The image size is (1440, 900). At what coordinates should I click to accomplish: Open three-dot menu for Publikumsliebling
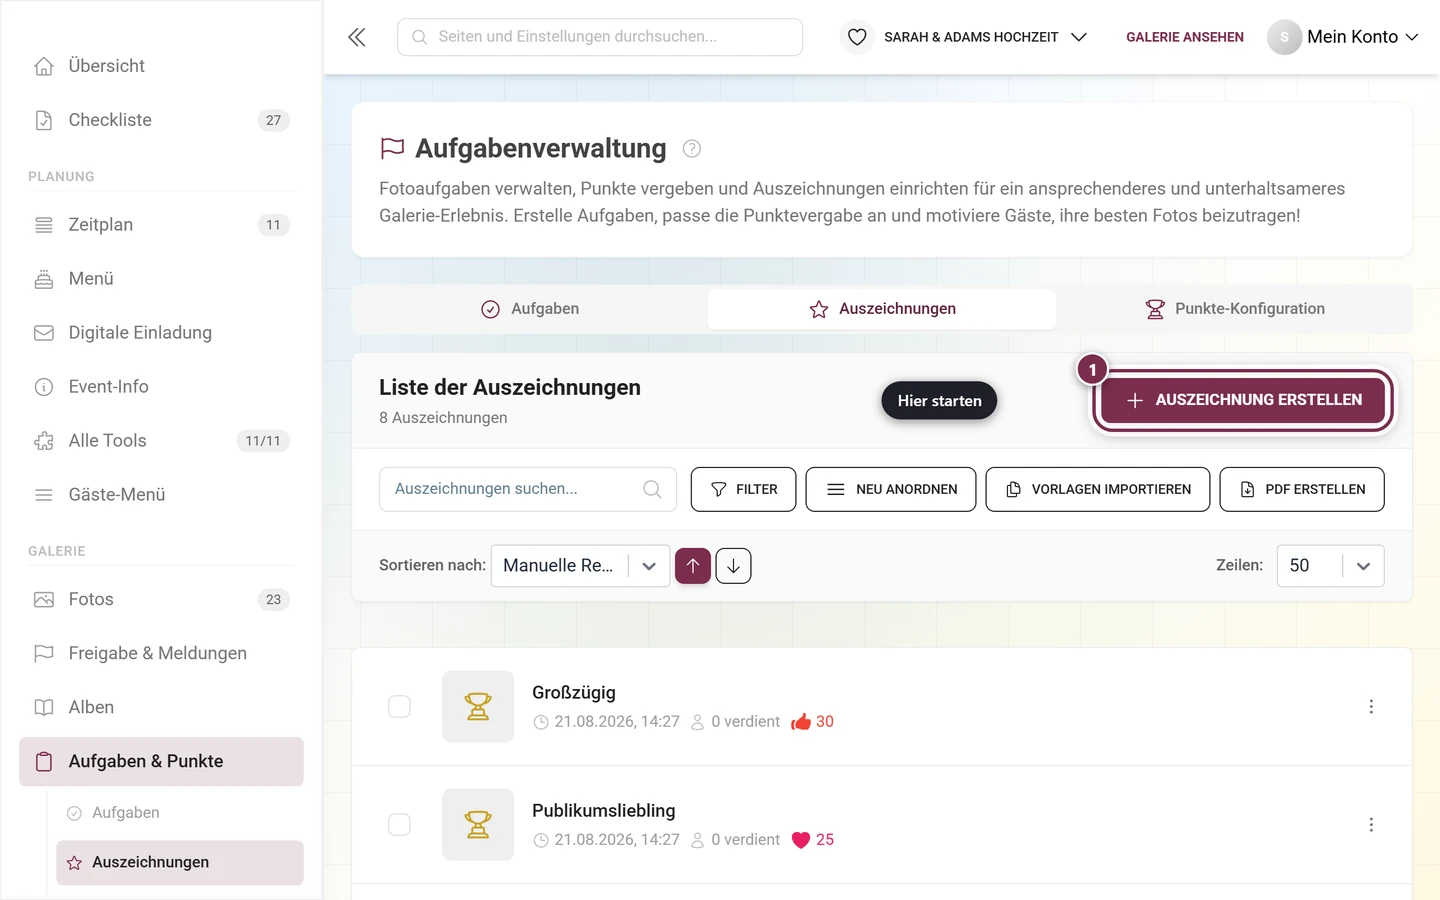pos(1371,825)
